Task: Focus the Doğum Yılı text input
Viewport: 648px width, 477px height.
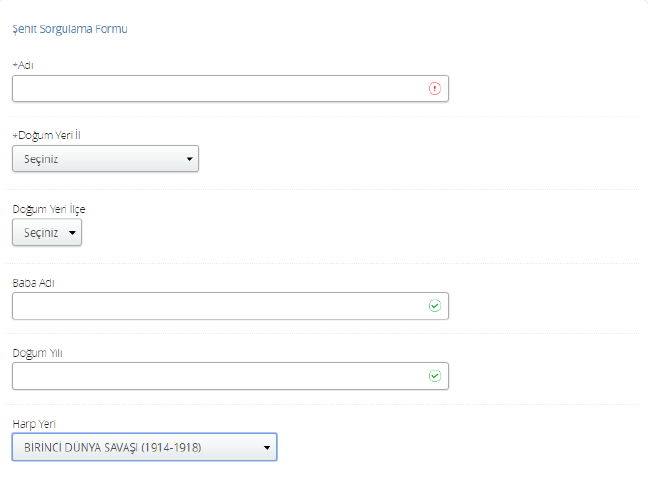Action: (220, 376)
